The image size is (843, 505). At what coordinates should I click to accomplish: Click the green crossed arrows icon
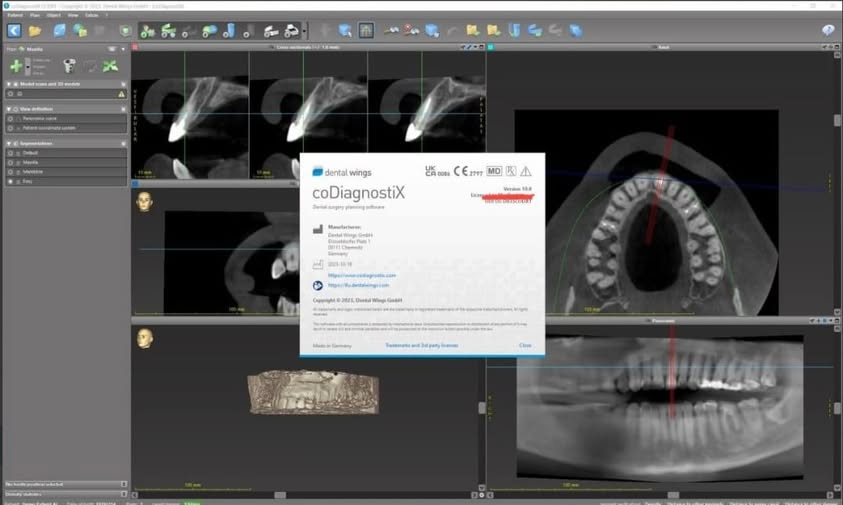pyautogui.click(x=110, y=66)
